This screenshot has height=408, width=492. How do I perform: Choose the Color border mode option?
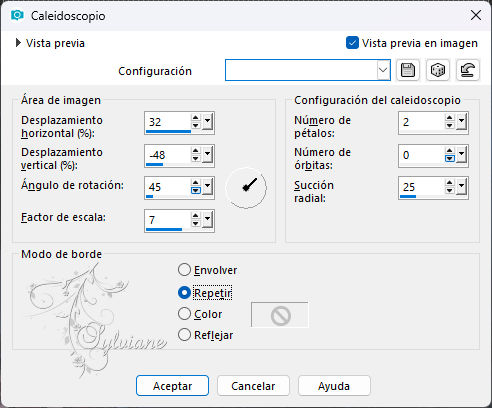[184, 314]
